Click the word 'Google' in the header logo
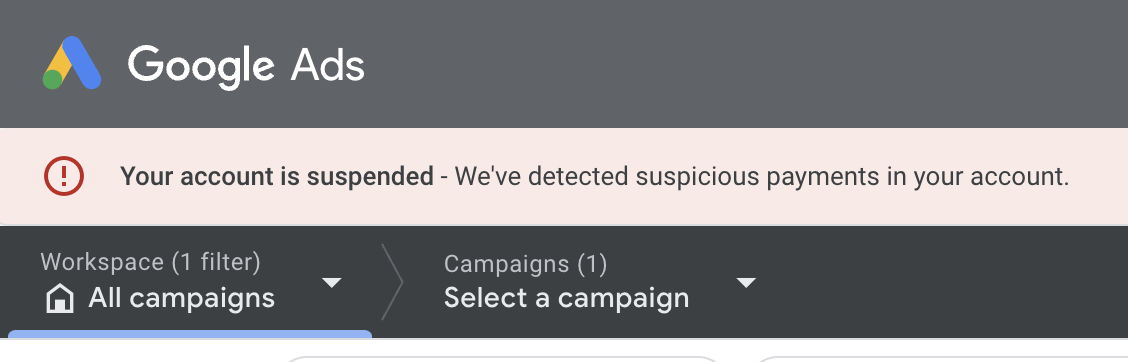The width and height of the screenshot is (1128, 362). point(201,66)
